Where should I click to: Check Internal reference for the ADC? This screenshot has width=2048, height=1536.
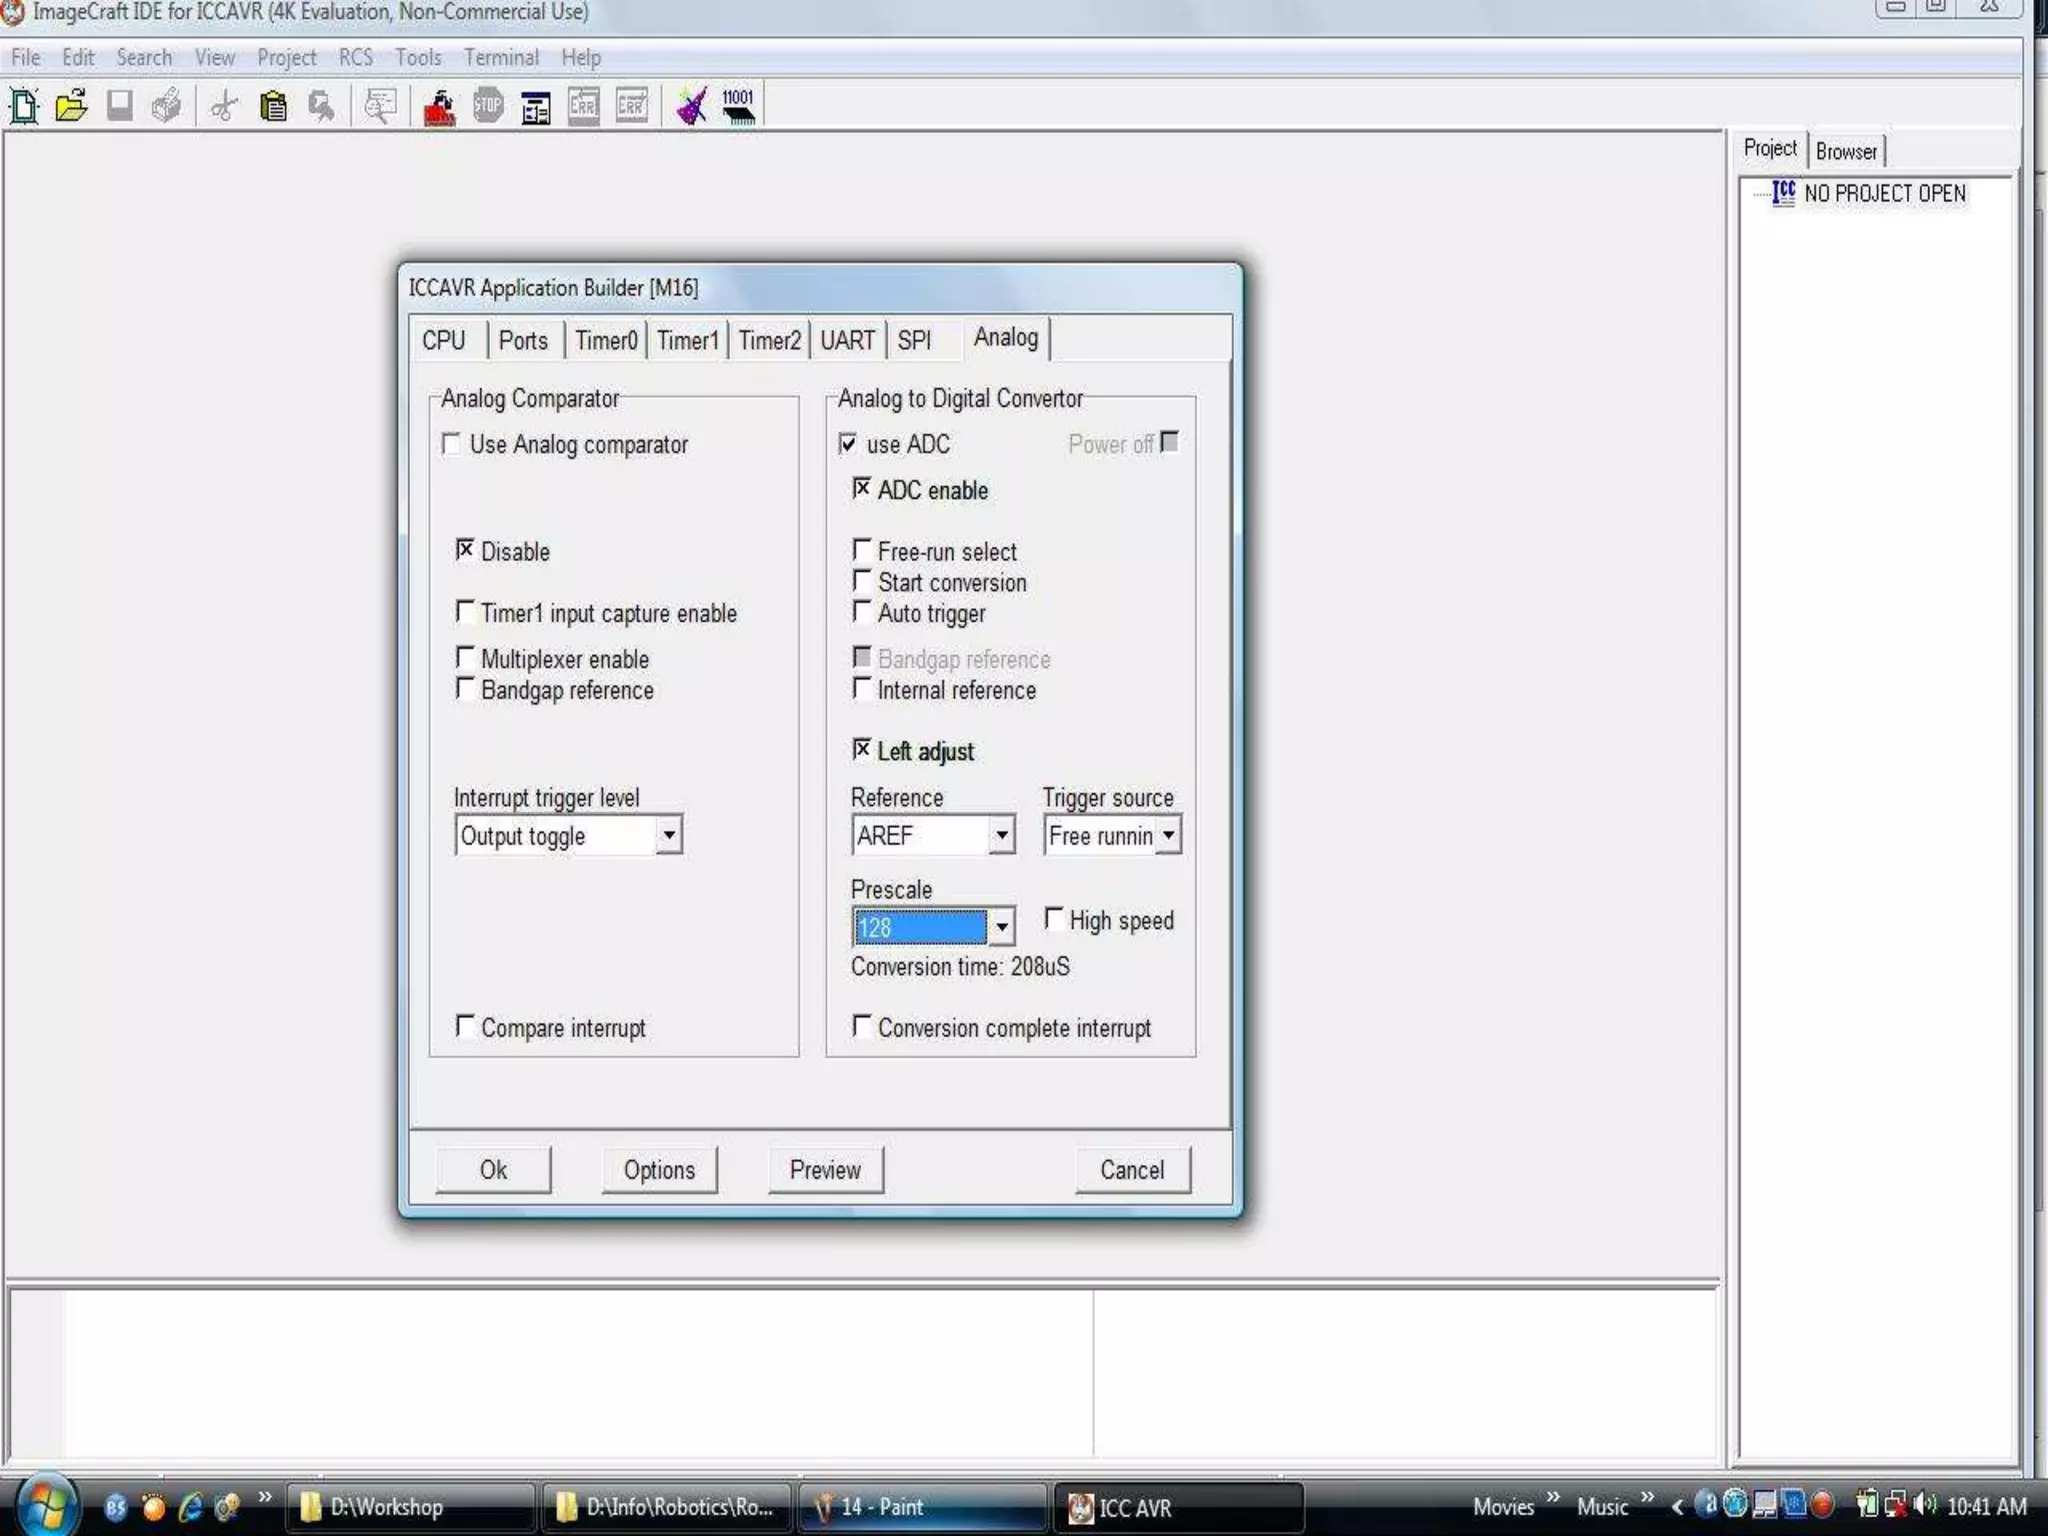click(x=862, y=688)
